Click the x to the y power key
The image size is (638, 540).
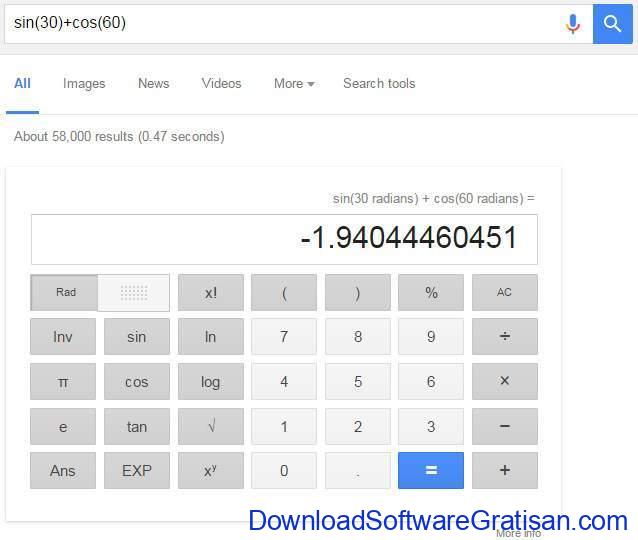211,470
